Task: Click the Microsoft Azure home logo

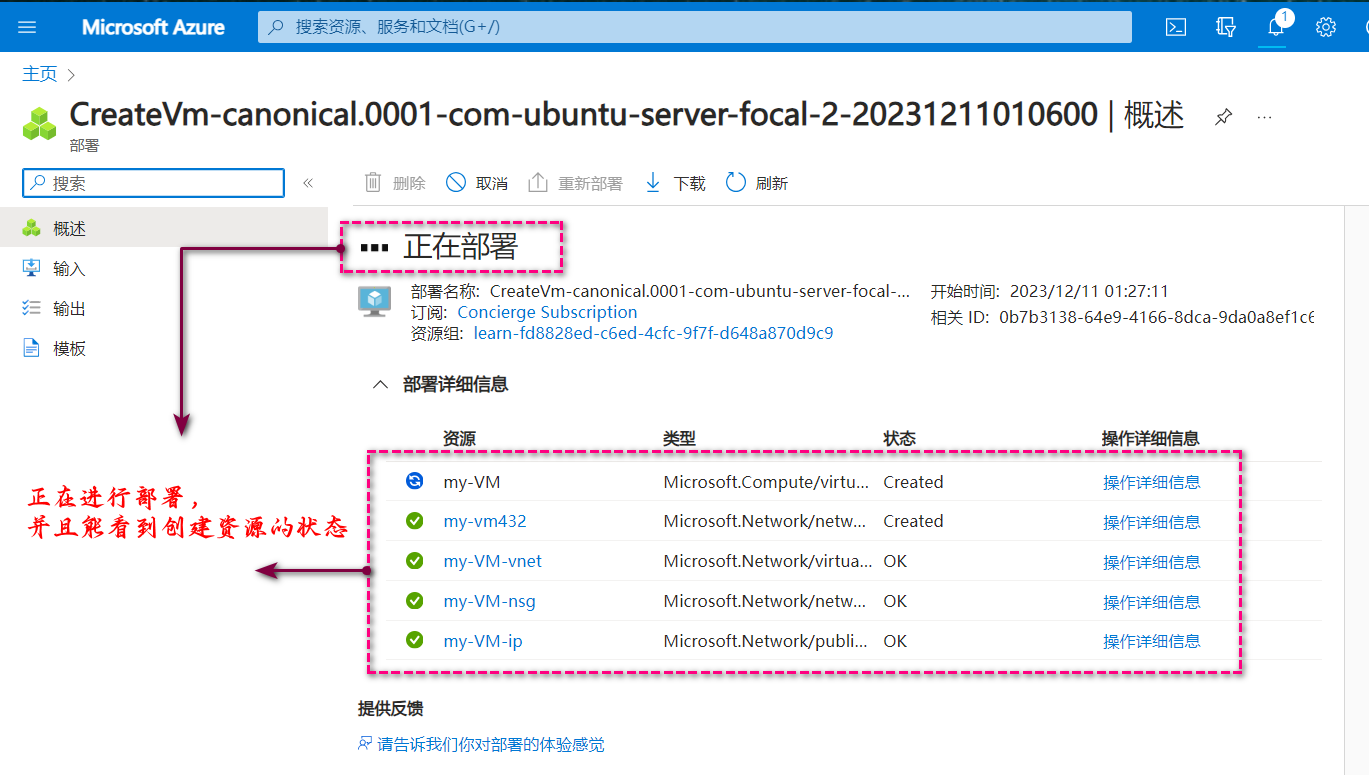Action: click(153, 27)
